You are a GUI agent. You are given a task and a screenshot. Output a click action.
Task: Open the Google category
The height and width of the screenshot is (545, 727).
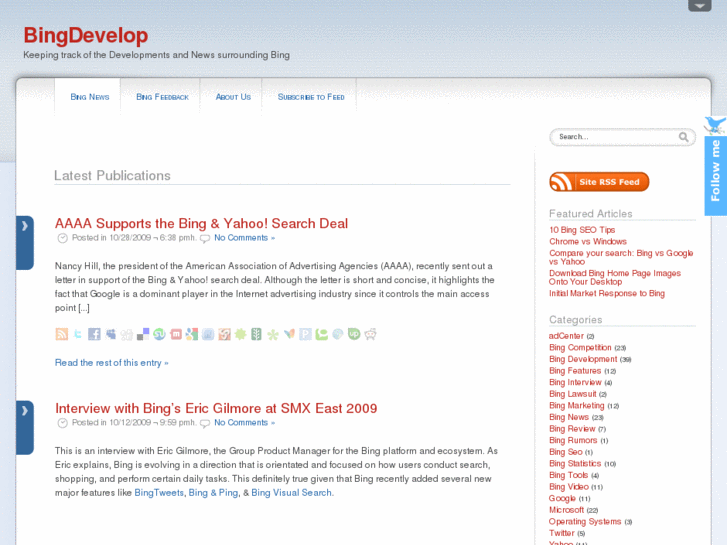(562, 498)
